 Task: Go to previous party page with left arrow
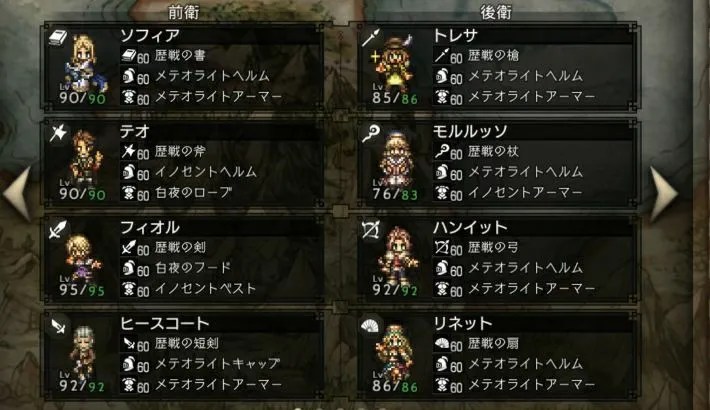[17, 193]
